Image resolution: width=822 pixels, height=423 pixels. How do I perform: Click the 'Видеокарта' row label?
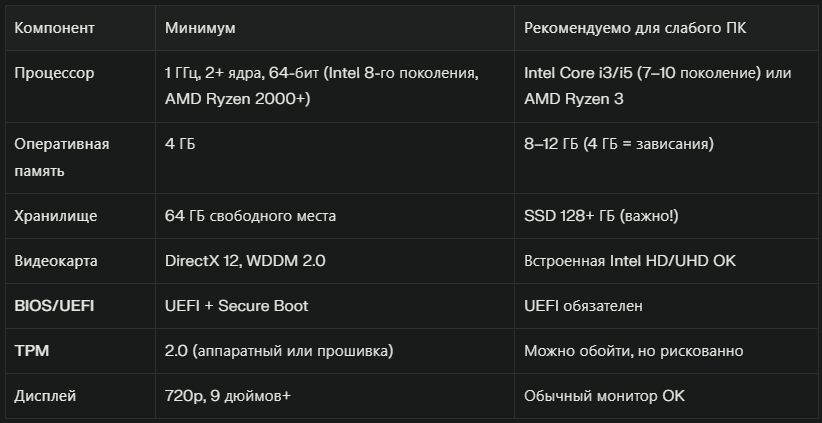pos(56,261)
